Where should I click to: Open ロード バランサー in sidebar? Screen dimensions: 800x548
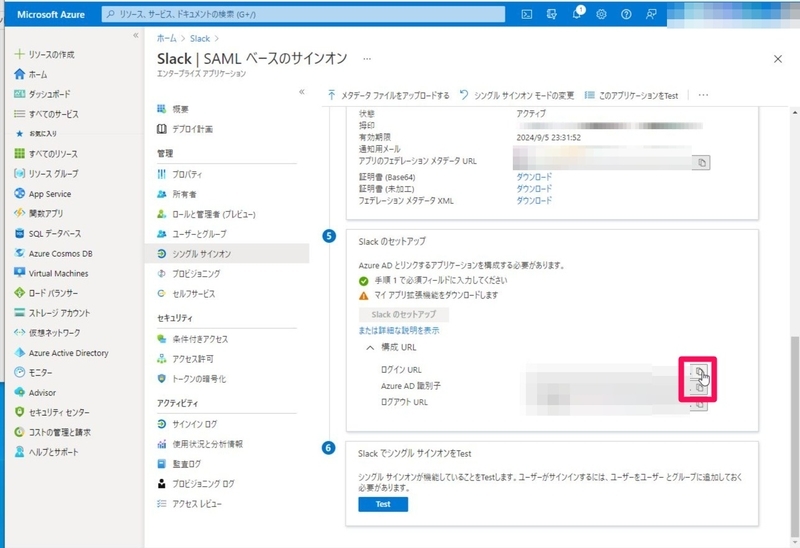46,293
